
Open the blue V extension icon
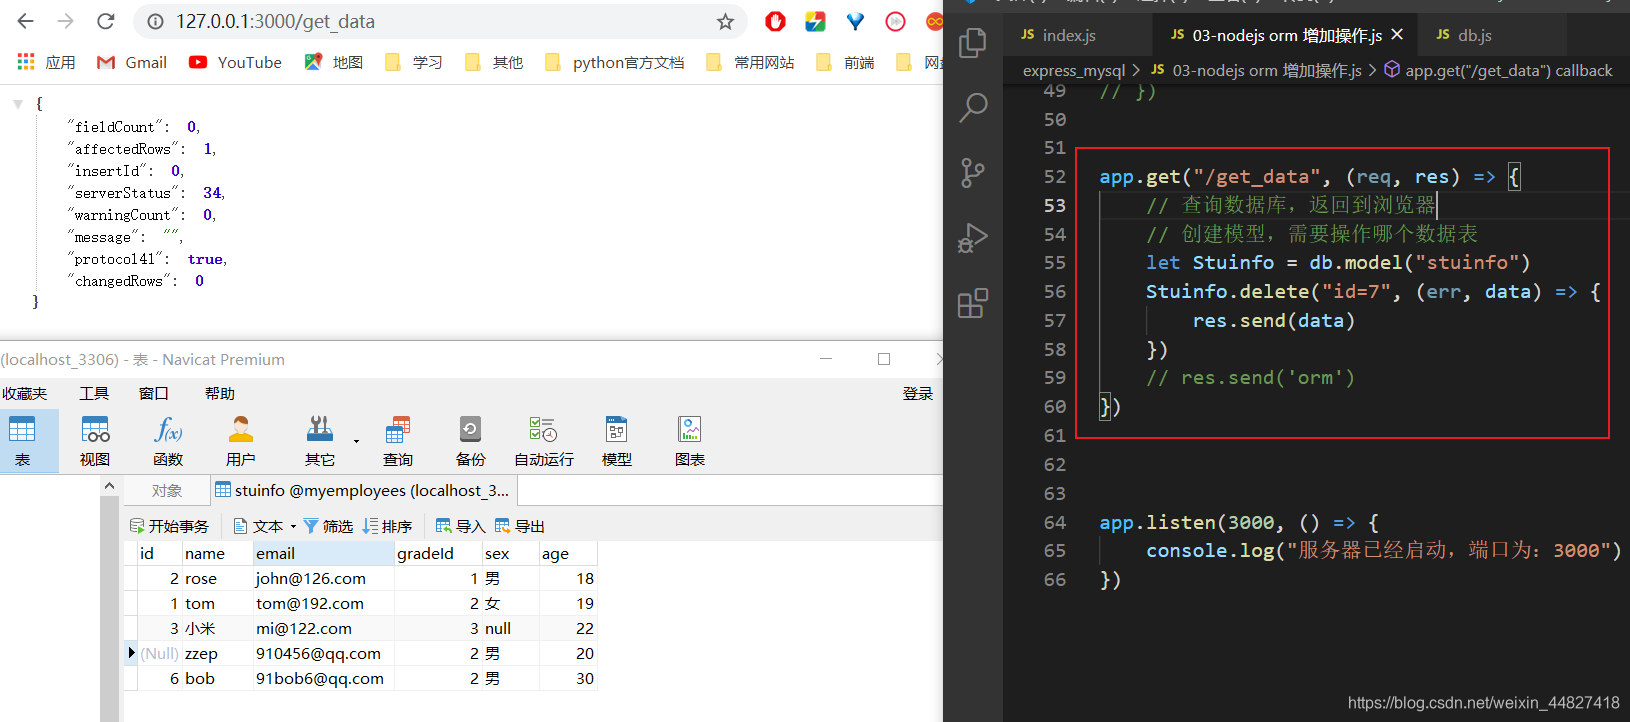[x=855, y=21]
